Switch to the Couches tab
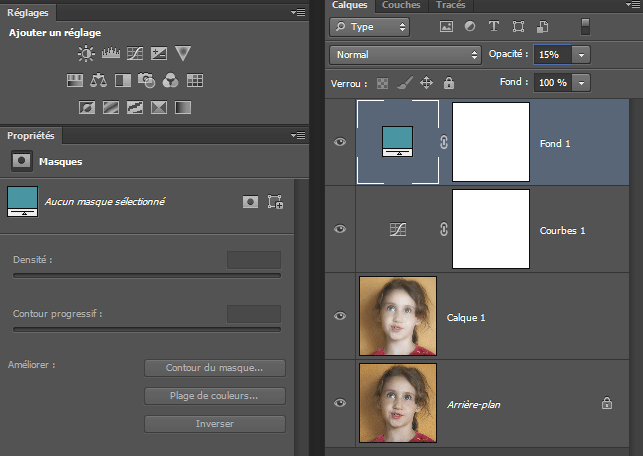This screenshot has height=456, width=643. 401,5
